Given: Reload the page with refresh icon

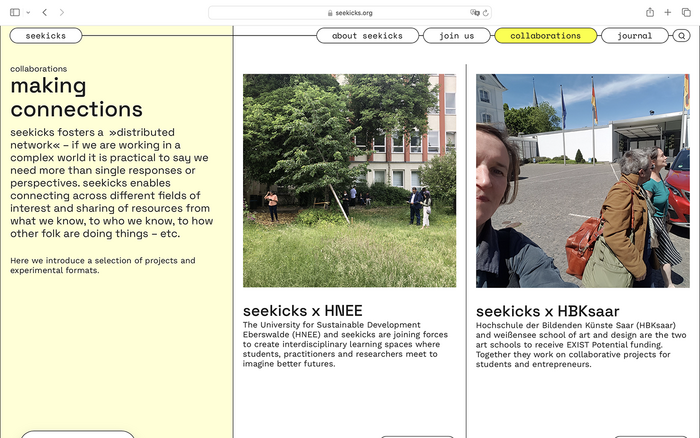Looking at the screenshot, I should tap(485, 13).
